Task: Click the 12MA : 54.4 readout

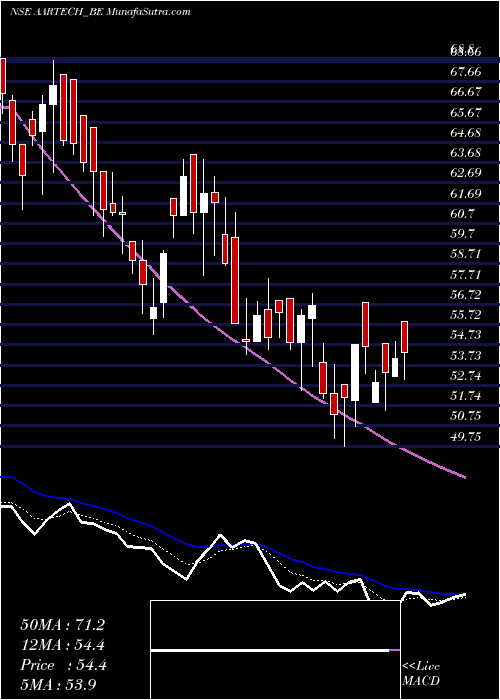Action: 63,645
